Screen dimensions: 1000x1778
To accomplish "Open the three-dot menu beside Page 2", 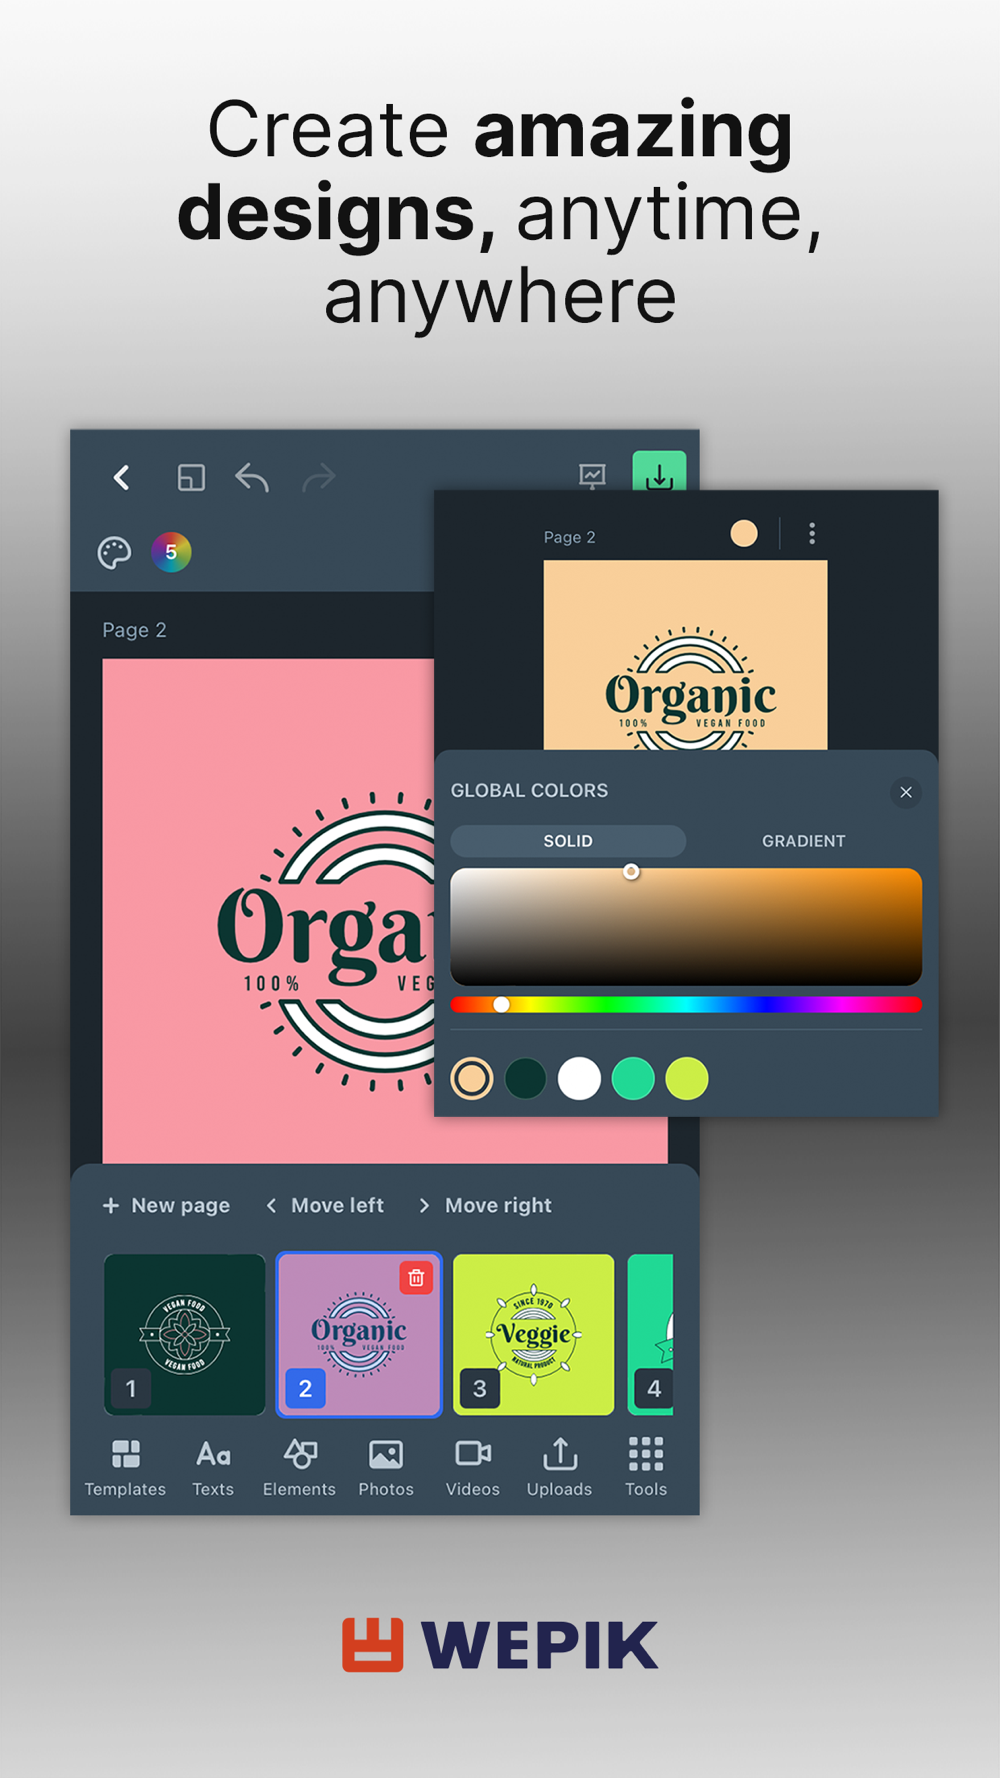I will [812, 534].
